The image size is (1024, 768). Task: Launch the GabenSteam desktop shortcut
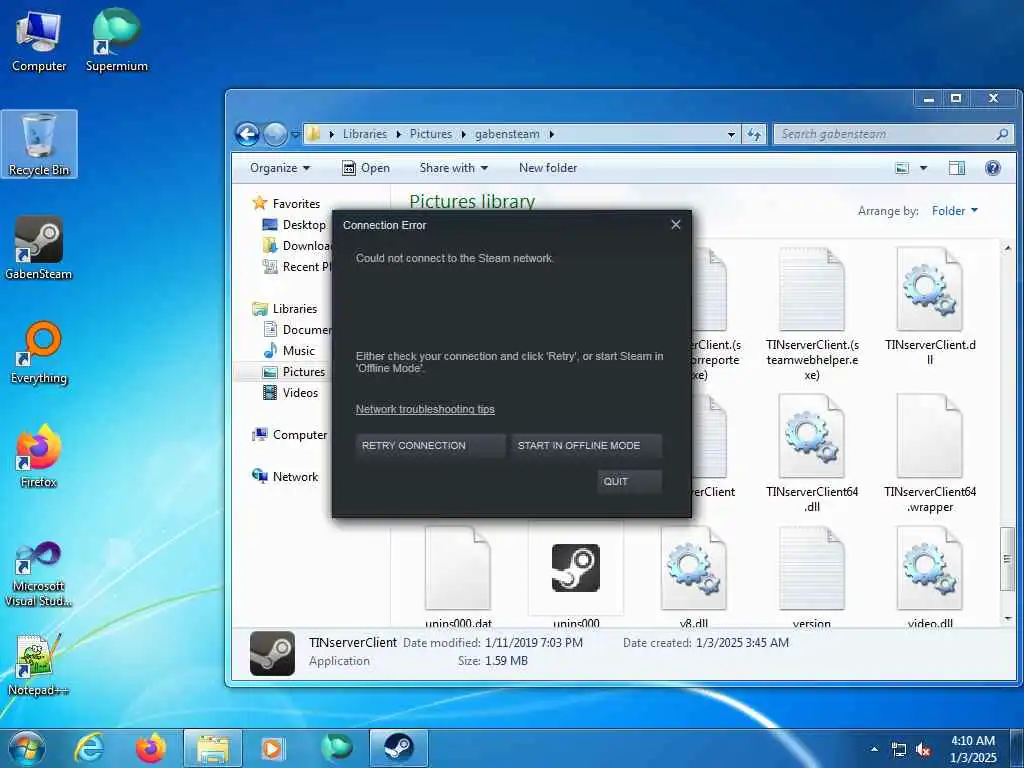(39, 248)
